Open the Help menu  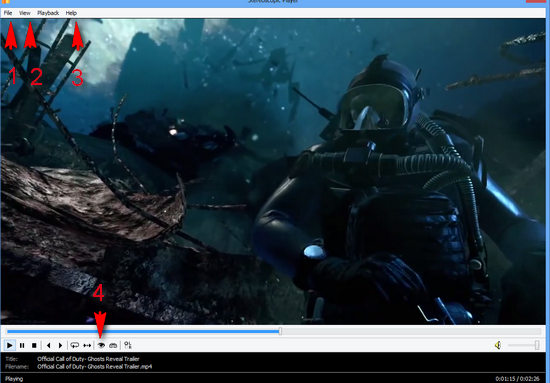click(71, 13)
